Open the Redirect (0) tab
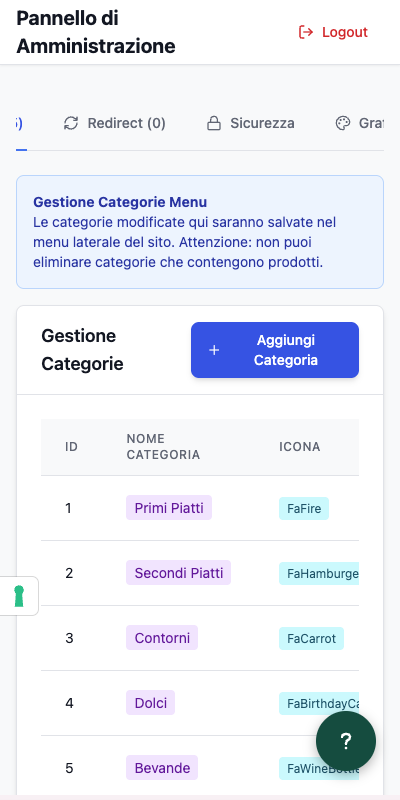Image resolution: width=400 pixels, height=800 pixels. pyautogui.click(x=115, y=123)
